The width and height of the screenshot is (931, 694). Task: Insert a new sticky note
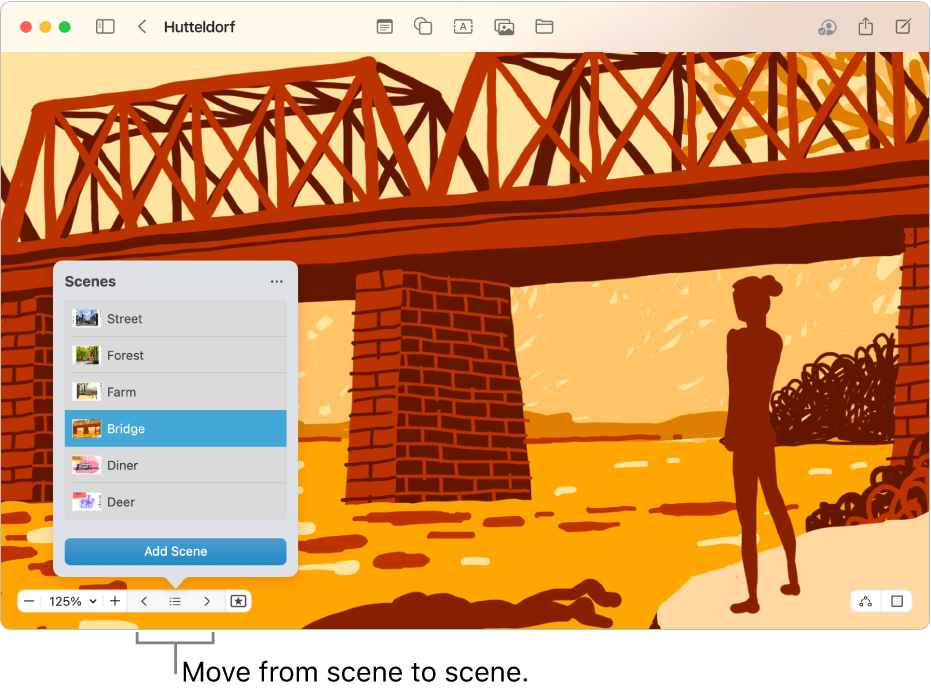pos(384,27)
